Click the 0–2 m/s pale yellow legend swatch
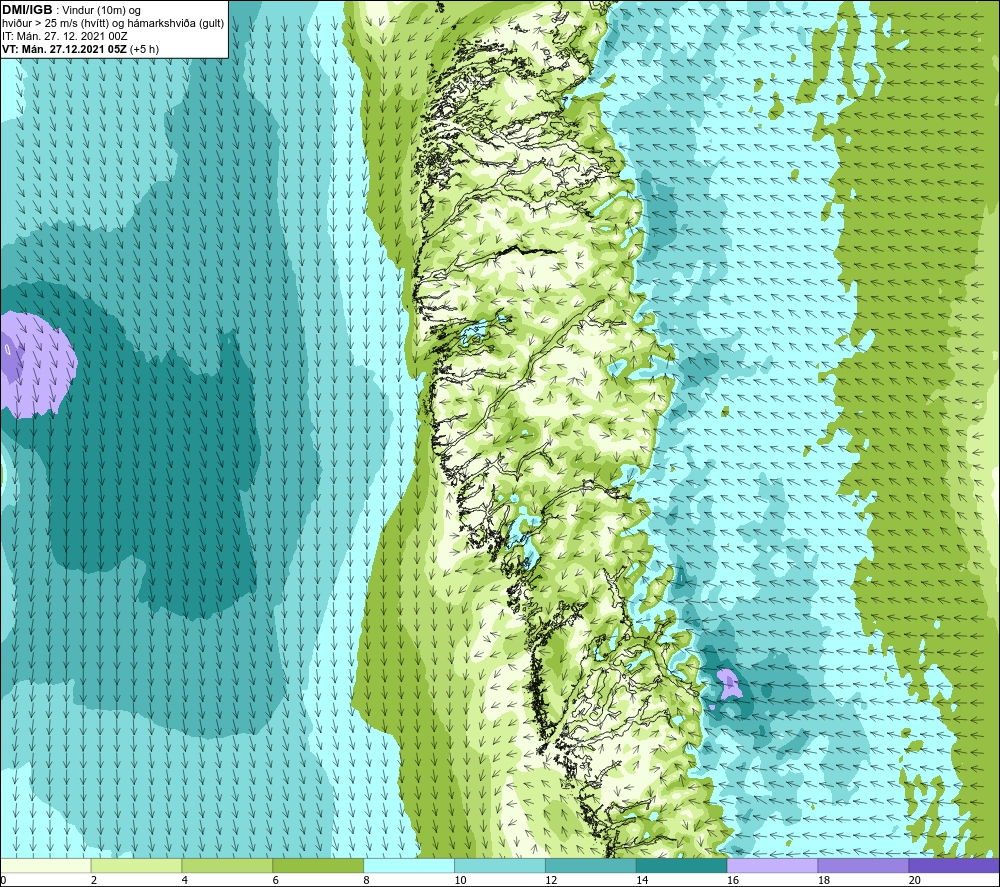This screenshot has height=887, width=1000. [x=45, y=865]
